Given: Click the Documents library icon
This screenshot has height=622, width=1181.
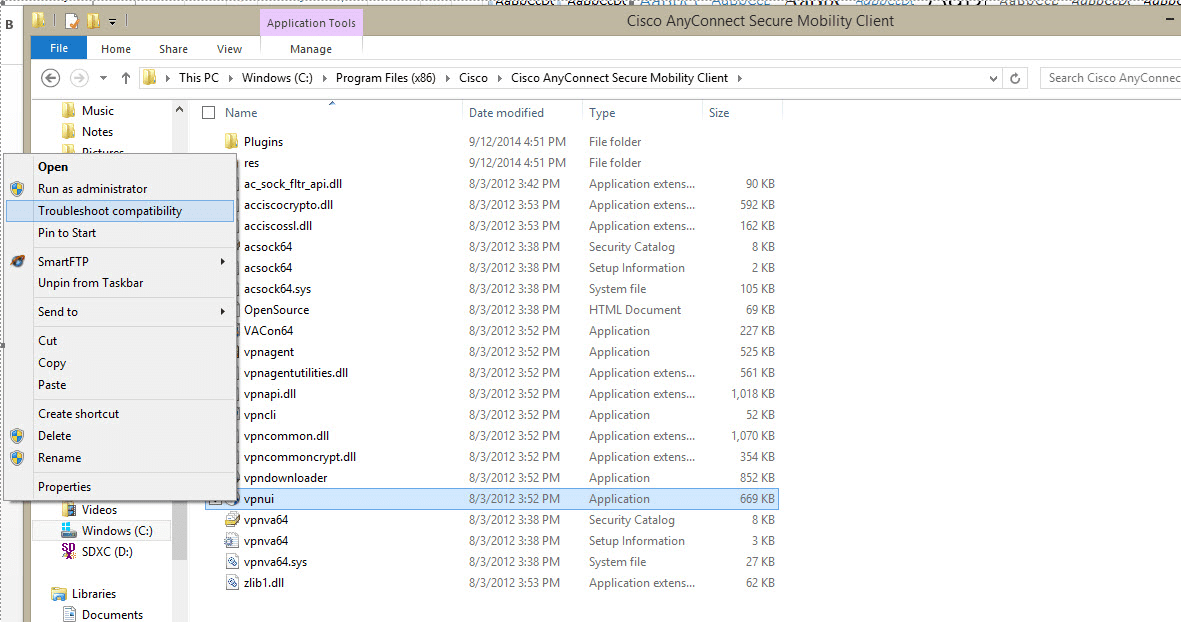Looking at the screenshot, I should (69, 614).
